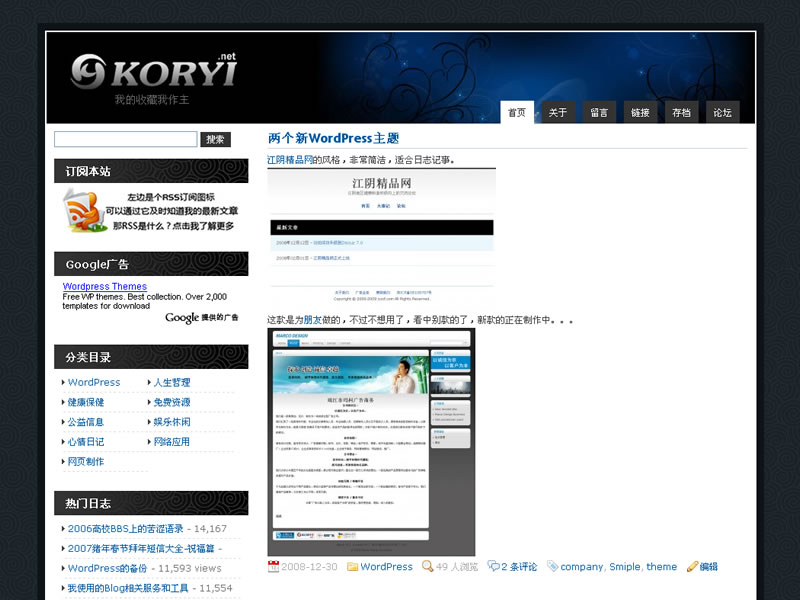
Task: Open popular post 2006高校BBS上的苦涩语录
Action: pos(126,529)
